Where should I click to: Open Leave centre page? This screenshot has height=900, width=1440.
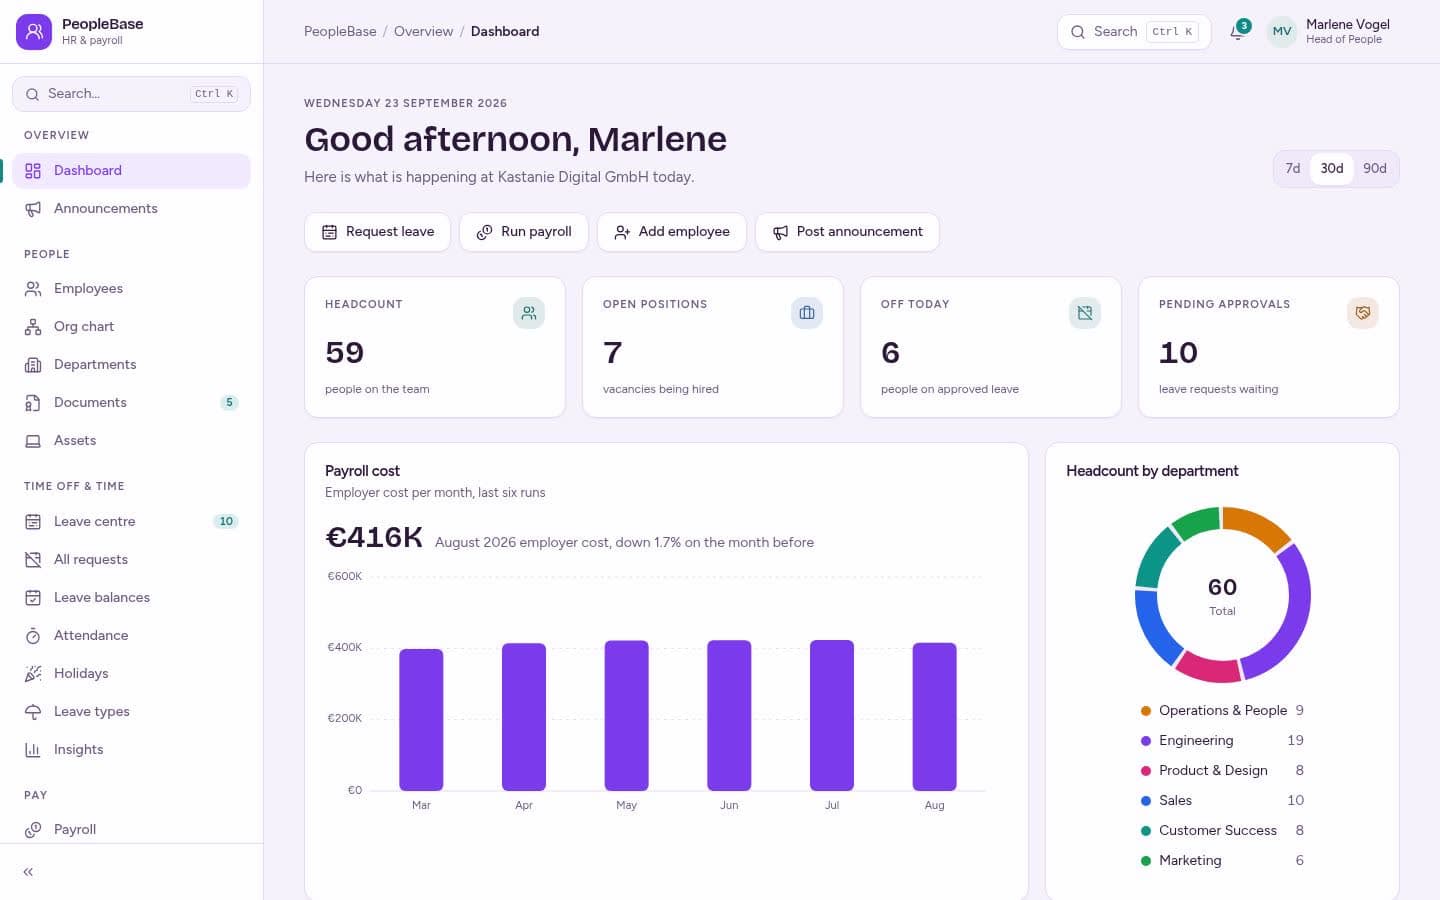pos(131,521)
